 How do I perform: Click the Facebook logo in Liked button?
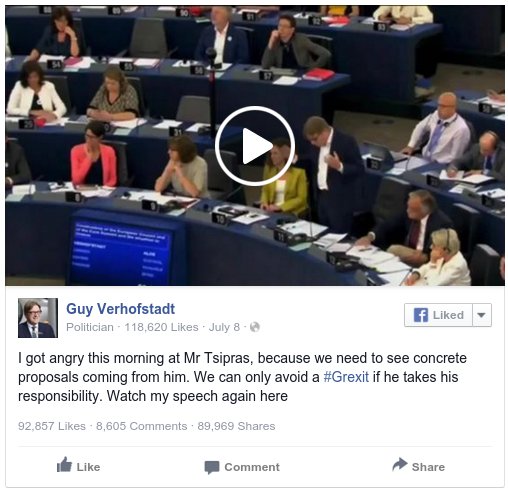click(421, 315)
